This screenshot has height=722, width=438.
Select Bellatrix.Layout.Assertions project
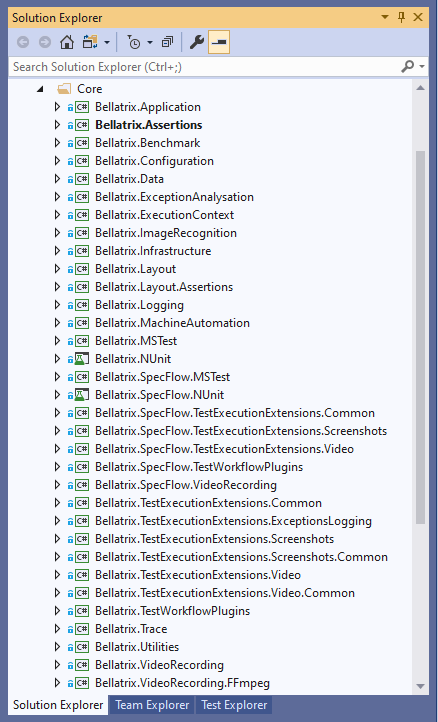pos(164,287)
